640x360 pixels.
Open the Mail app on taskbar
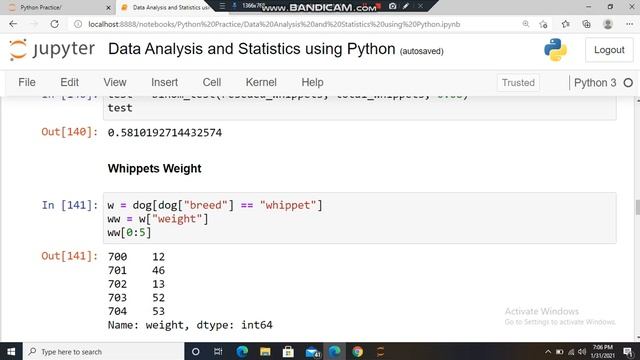312,351
